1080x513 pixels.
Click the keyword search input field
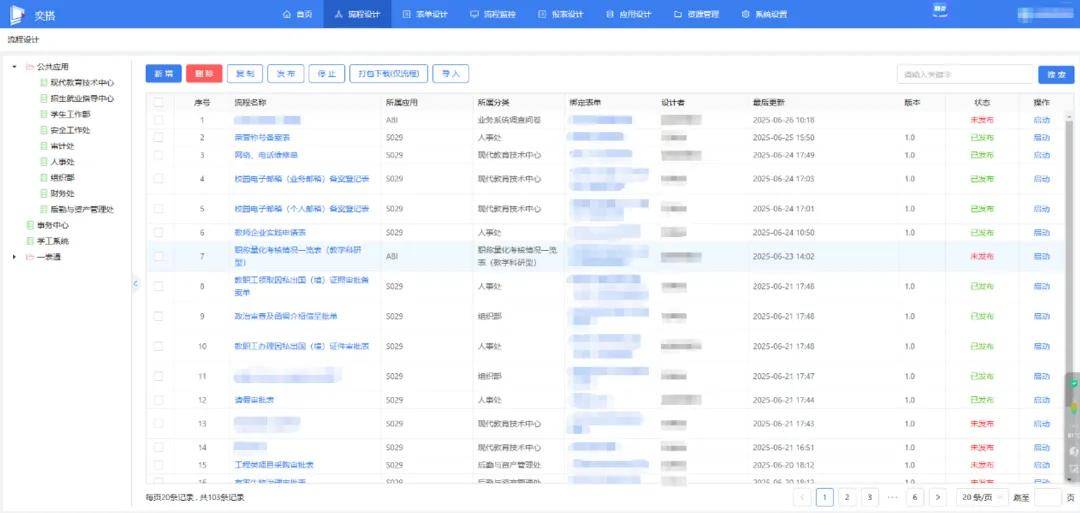[x=964, y=74]
